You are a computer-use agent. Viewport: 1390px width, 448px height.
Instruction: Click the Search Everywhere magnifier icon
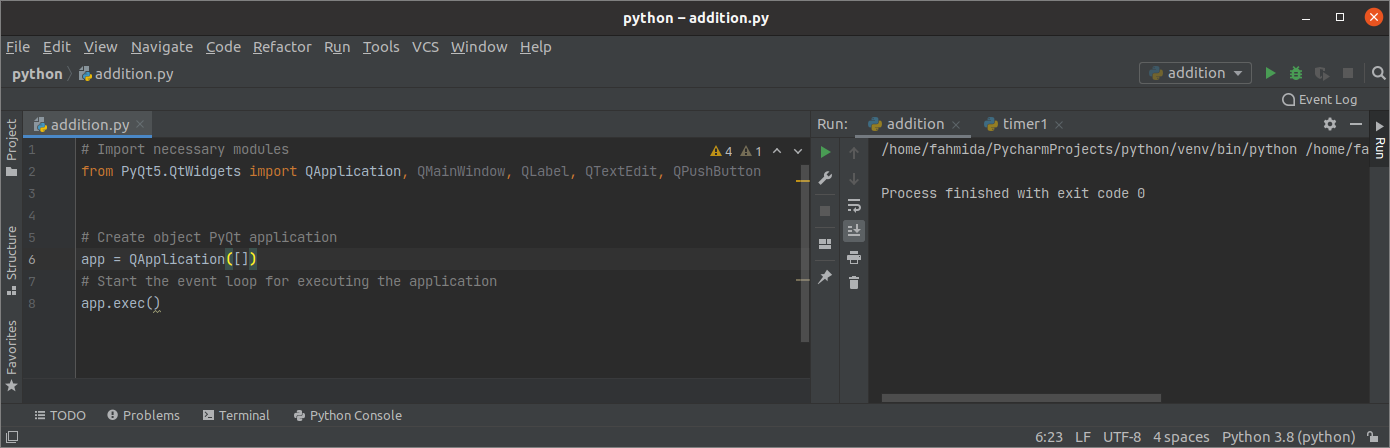(1378, 73)
